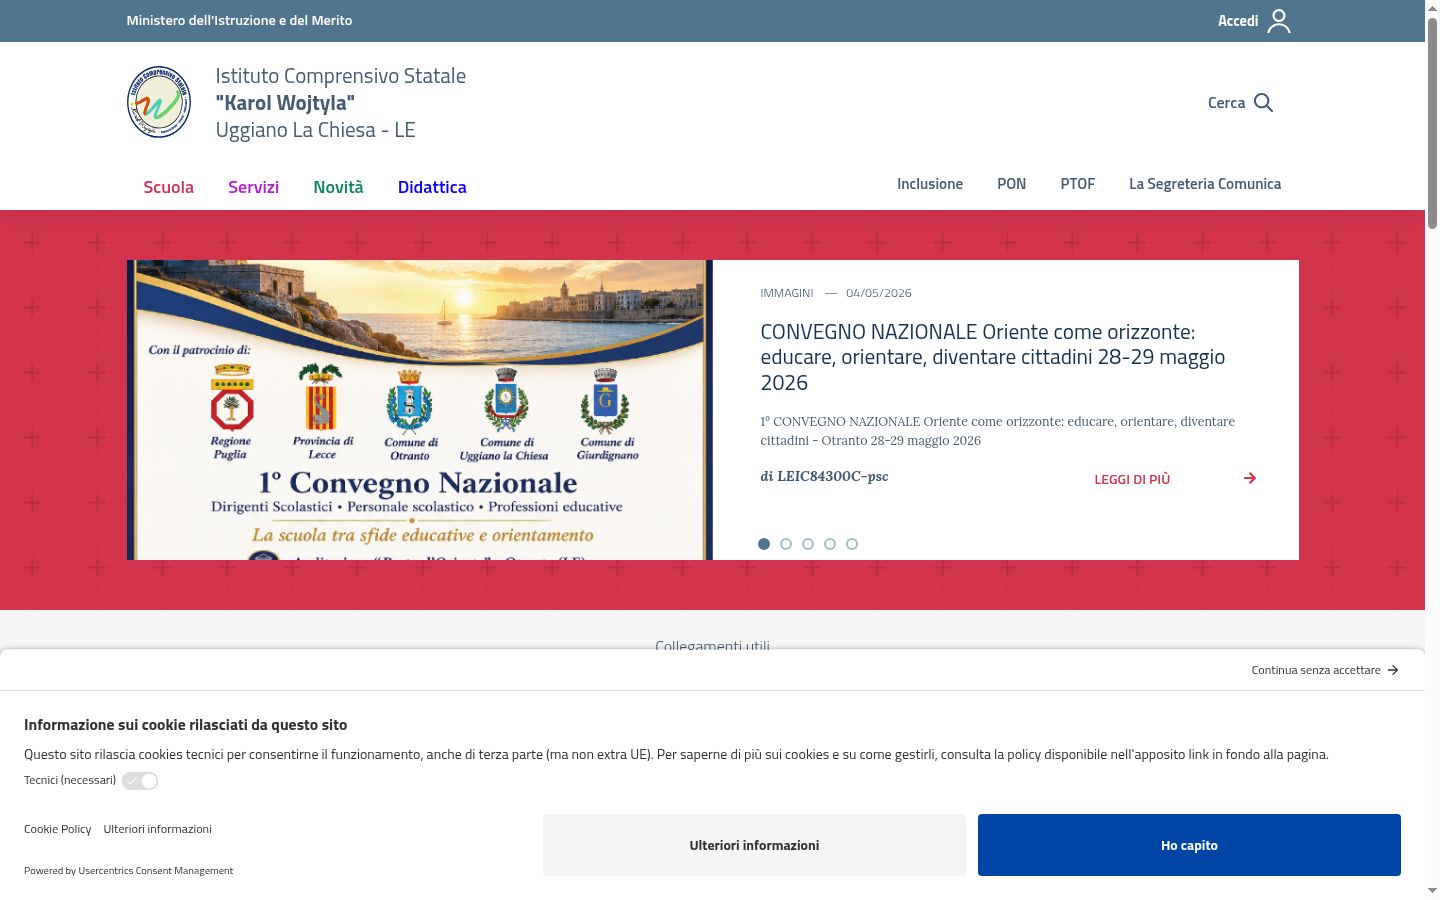Click the user account icon beside Accedi
This screenshot has height=900, width=1440.
pyautogui.click(x=1279, y=21)
